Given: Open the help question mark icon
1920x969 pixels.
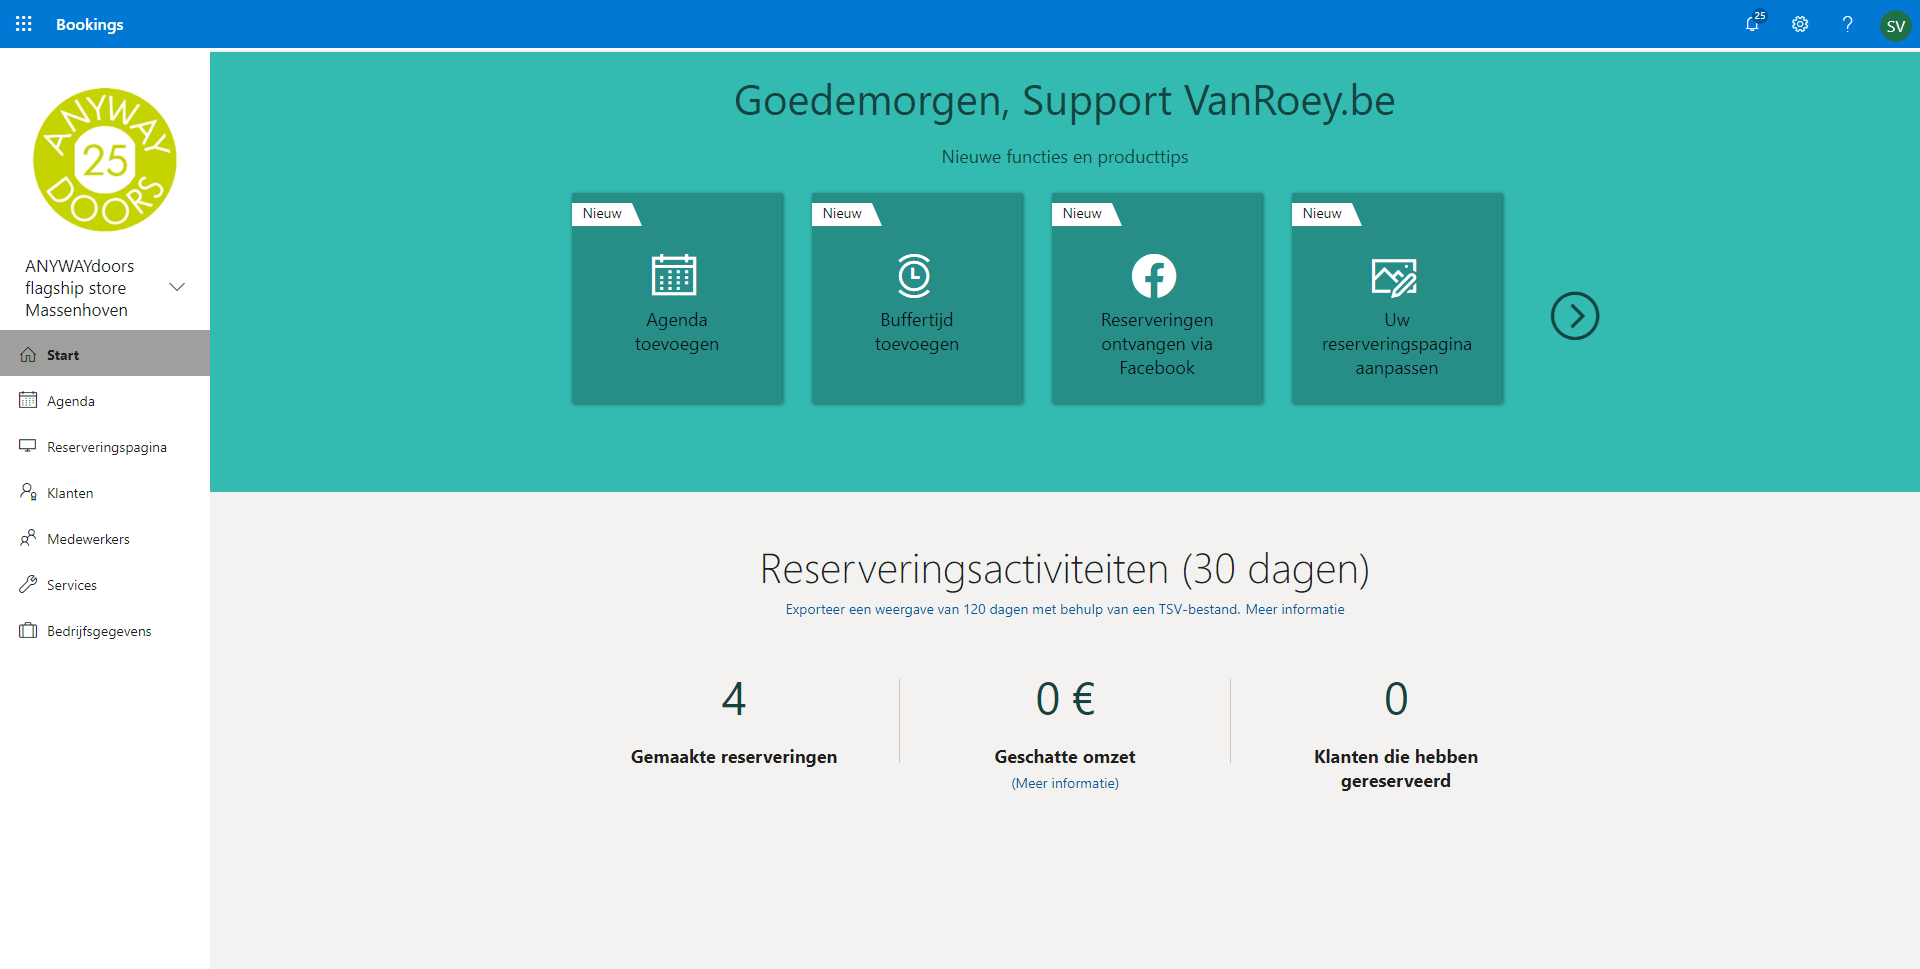Looking at the screenshot, I should pos(1847,24).
